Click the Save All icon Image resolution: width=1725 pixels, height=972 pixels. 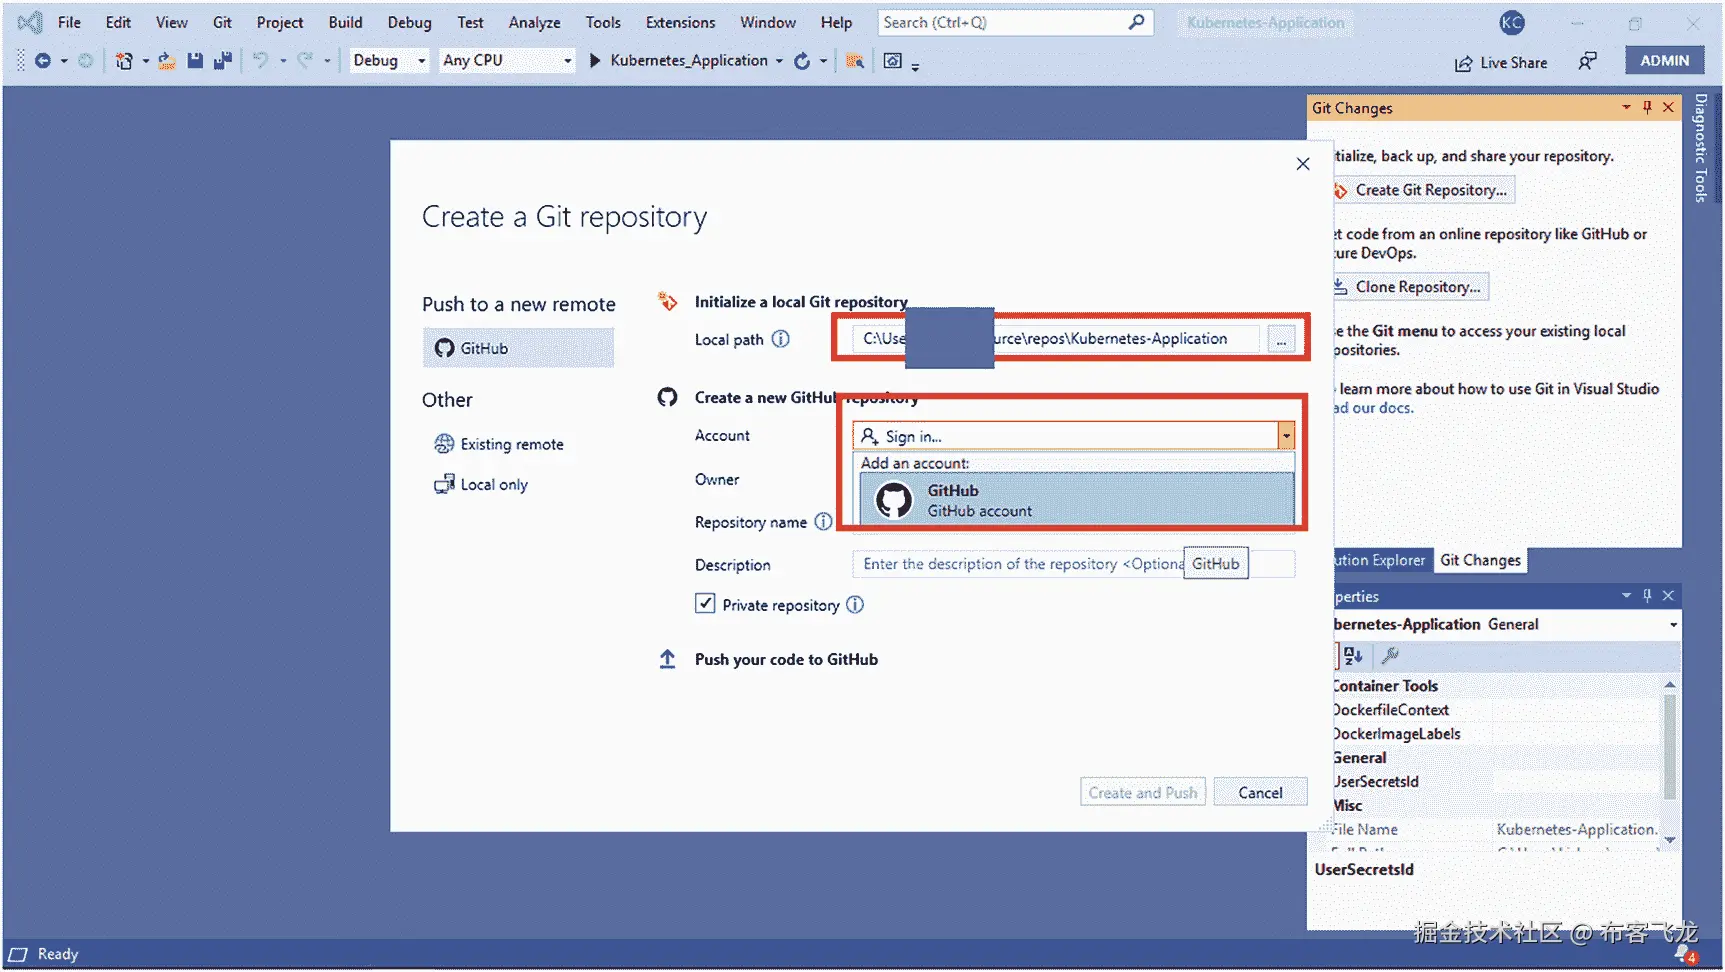point(223,61)
